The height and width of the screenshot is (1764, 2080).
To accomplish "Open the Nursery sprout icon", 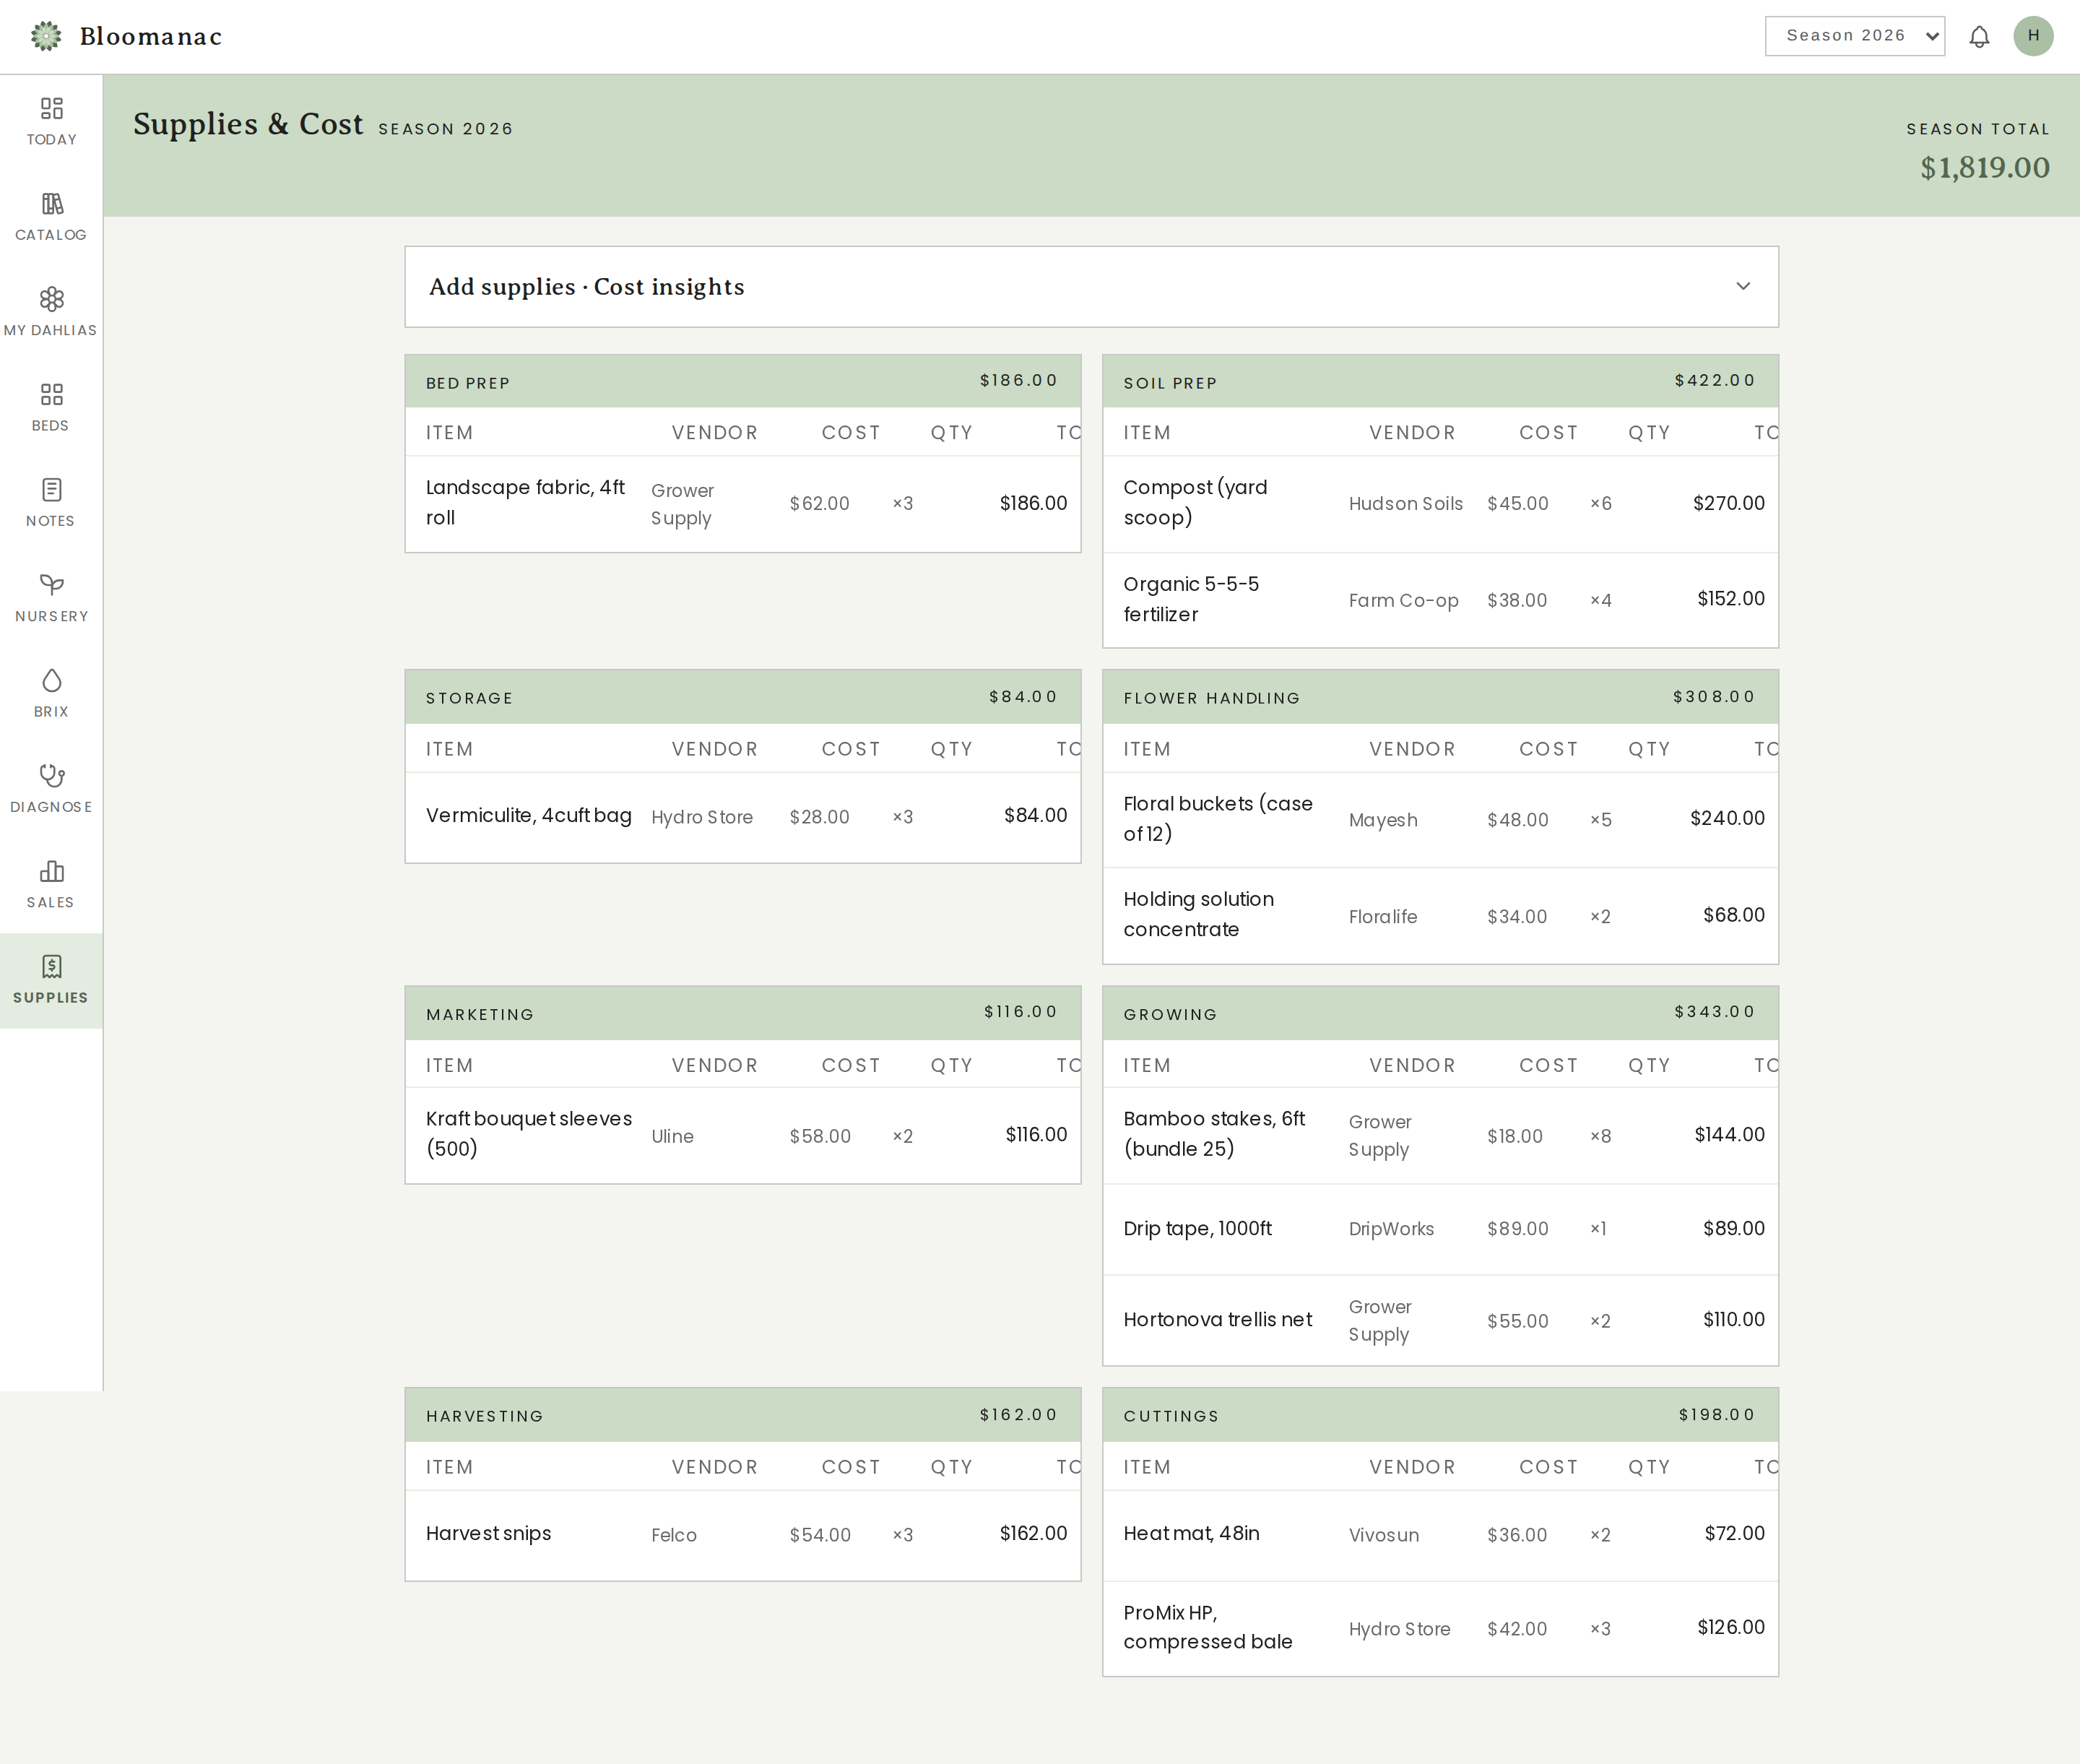I will coord(52,585).
